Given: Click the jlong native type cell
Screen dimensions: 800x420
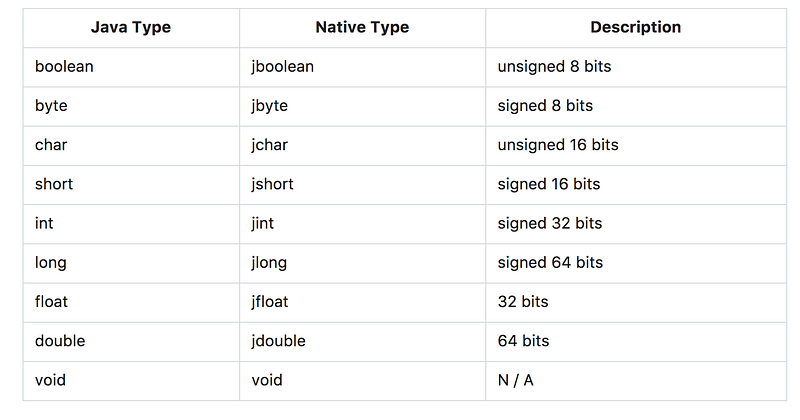Looking at the screenshot, I should click(x=269, y=262).
